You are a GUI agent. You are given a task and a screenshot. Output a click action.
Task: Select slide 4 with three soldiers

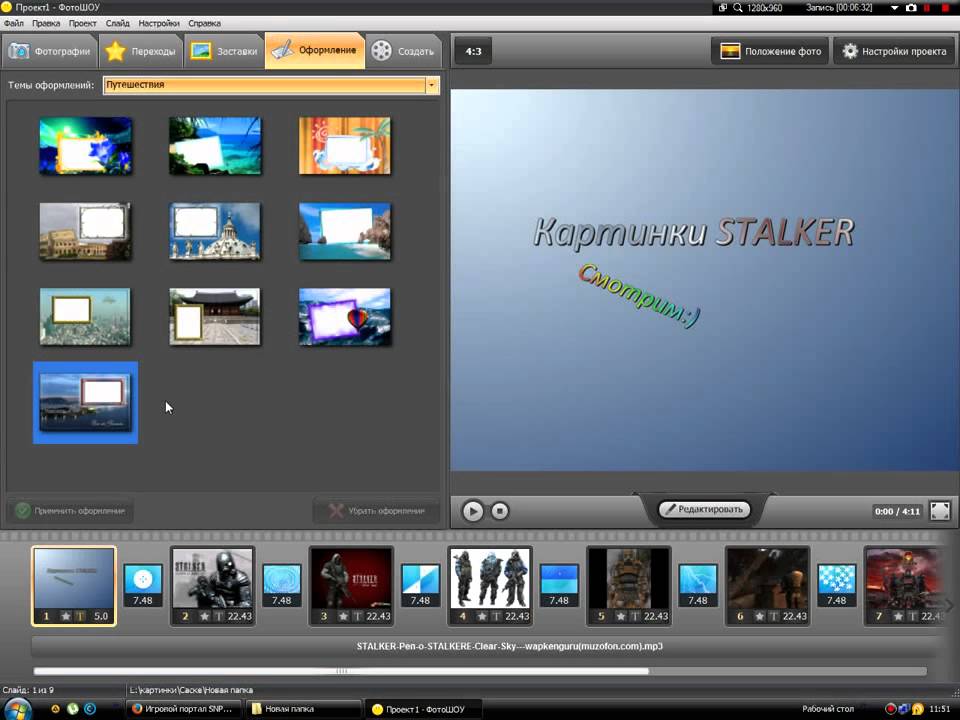click(490, 586)
